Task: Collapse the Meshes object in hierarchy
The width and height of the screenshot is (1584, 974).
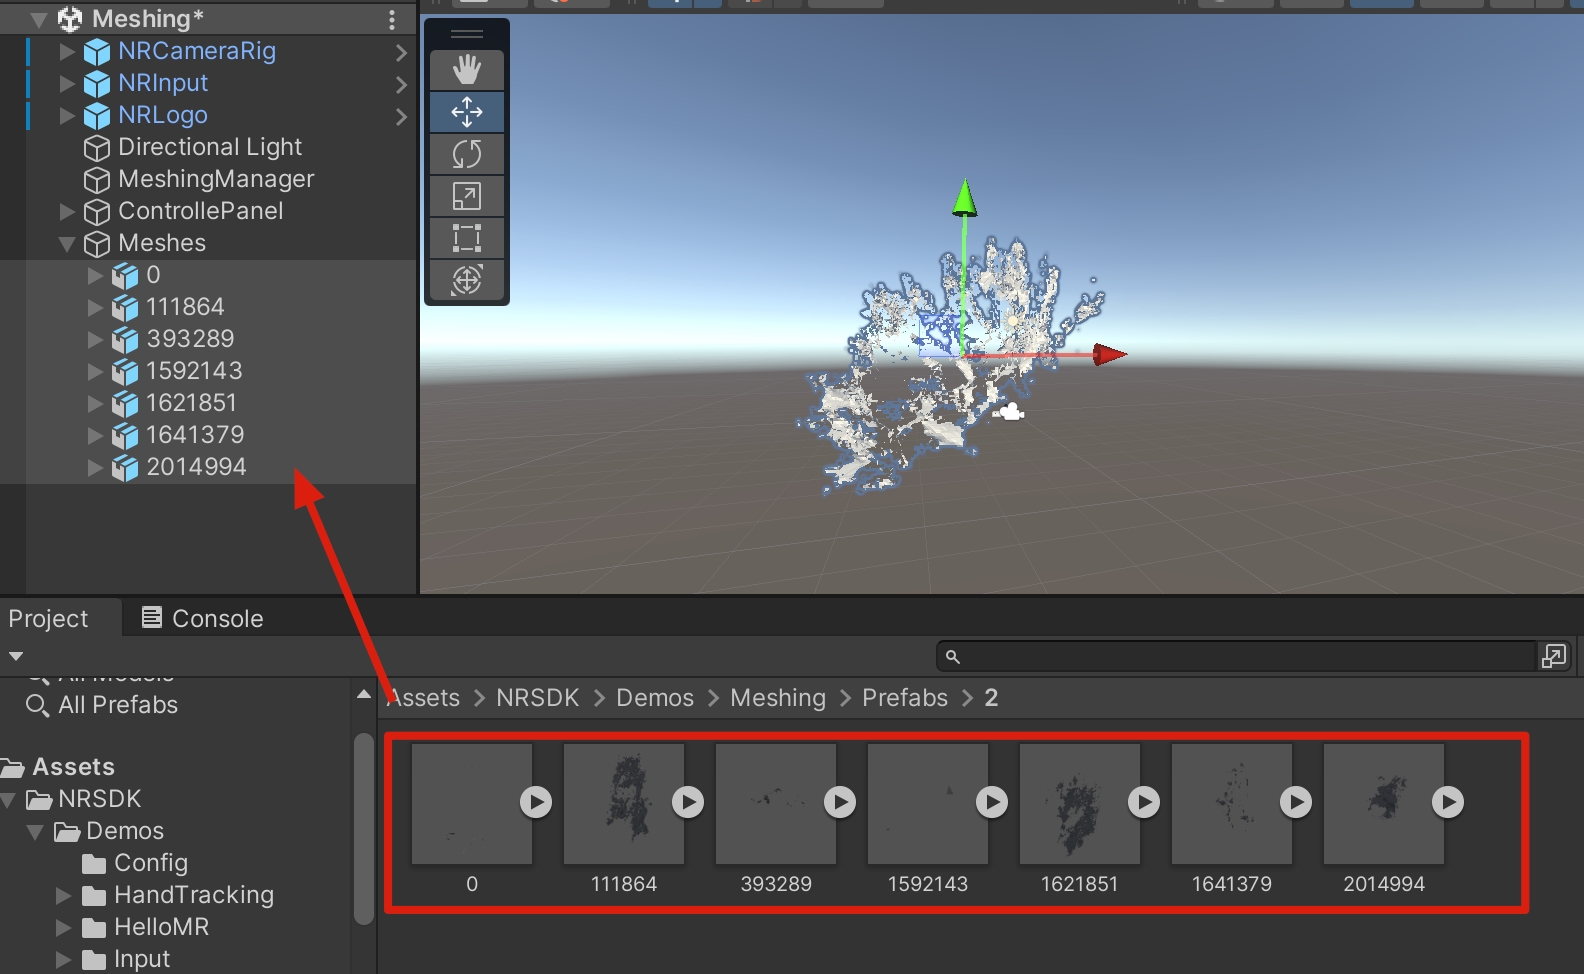Action: click(x=67, y=243)
